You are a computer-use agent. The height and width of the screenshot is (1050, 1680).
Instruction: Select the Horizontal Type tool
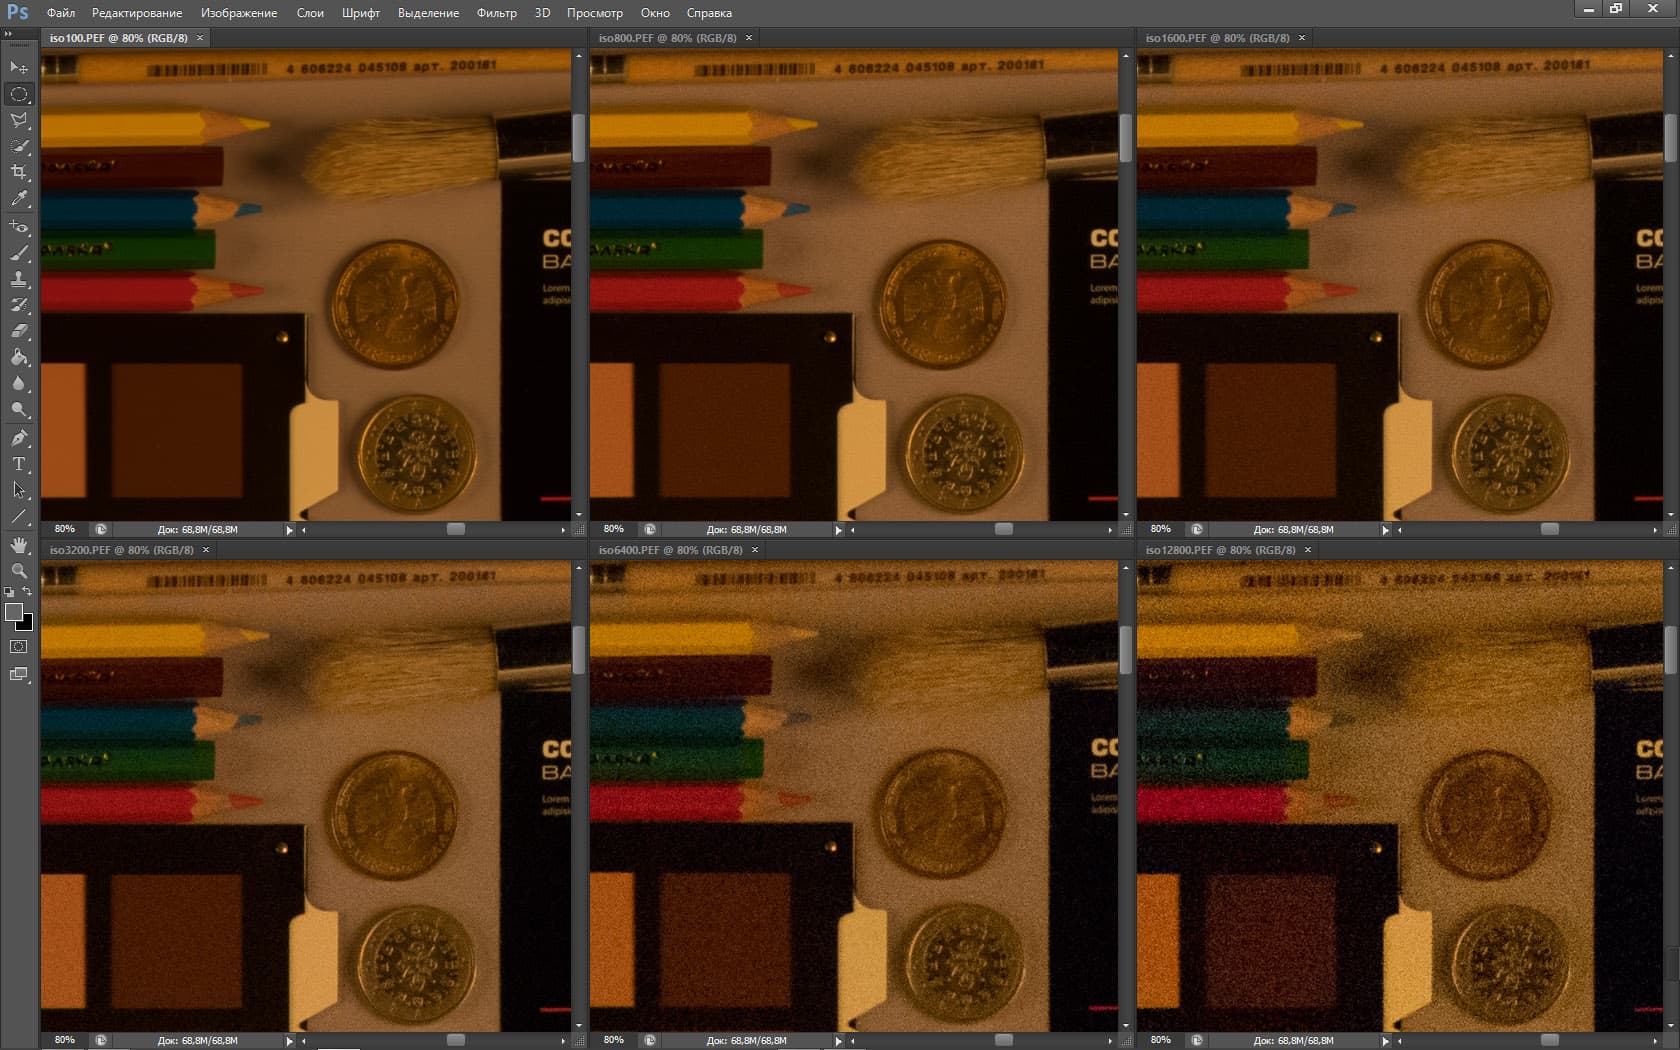click(x=19, y=464)
